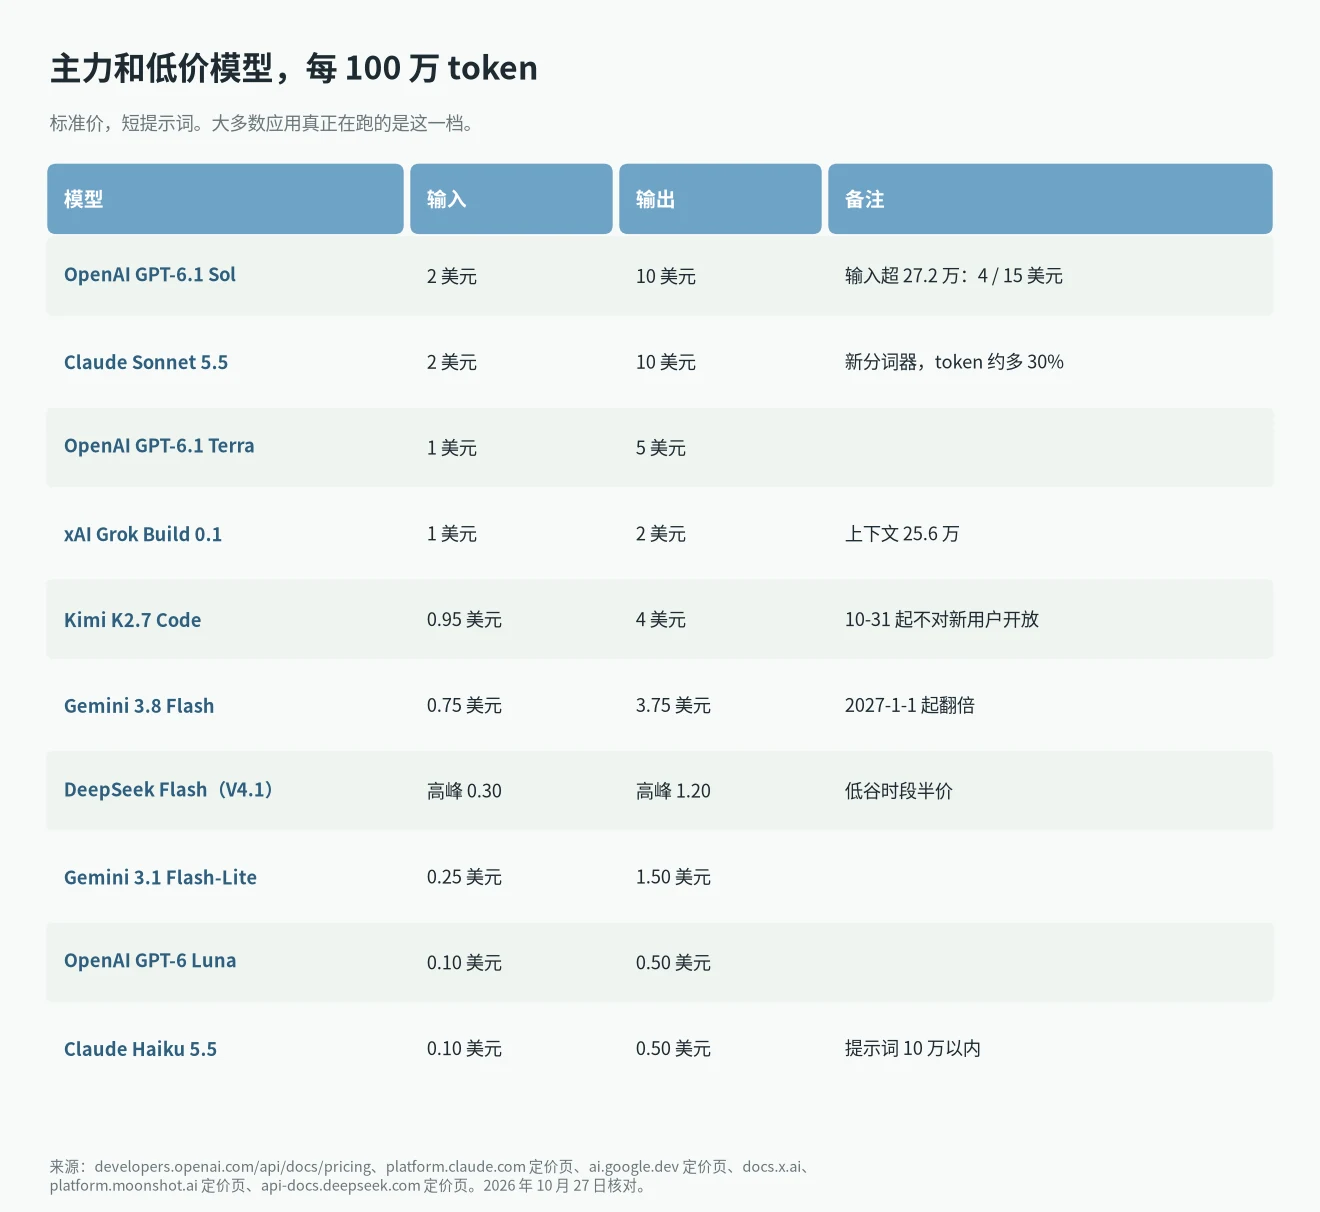Select the DeepSeek Flash（V4.1）model name
This screenshot has height=1212, width=1320.
pos(169,790)
